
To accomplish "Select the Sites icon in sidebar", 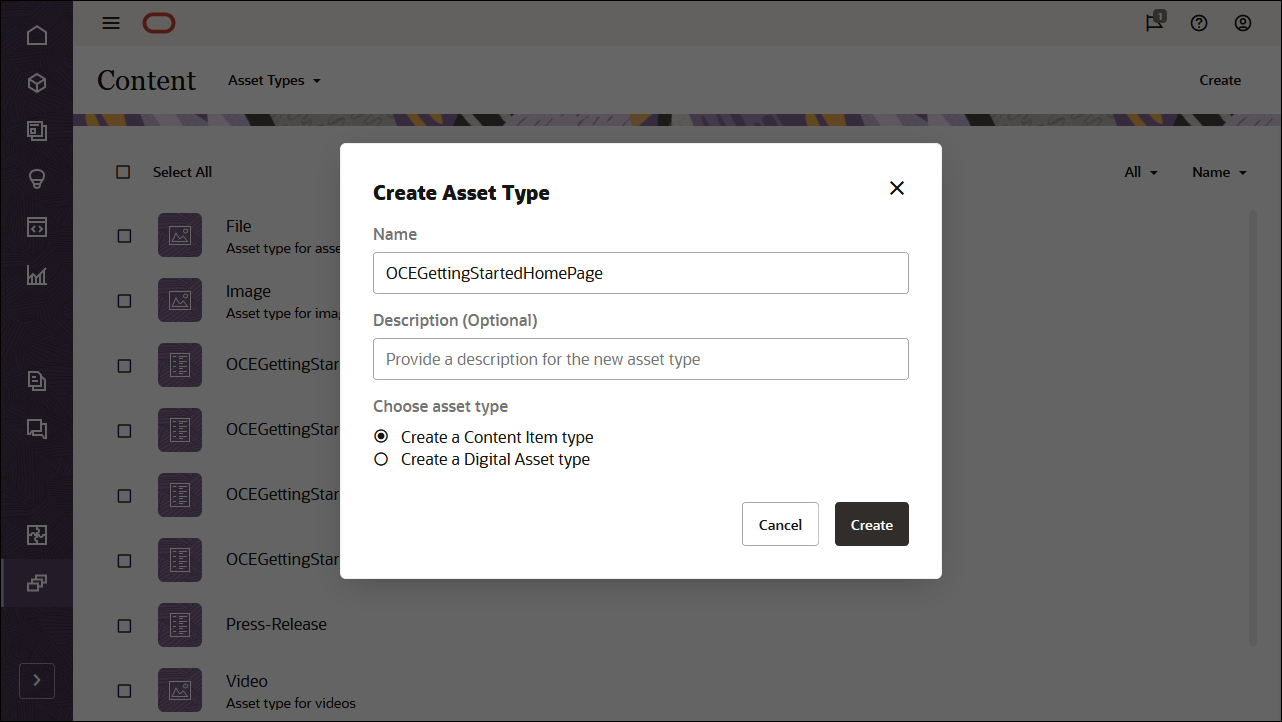I will tap(37, 131).
